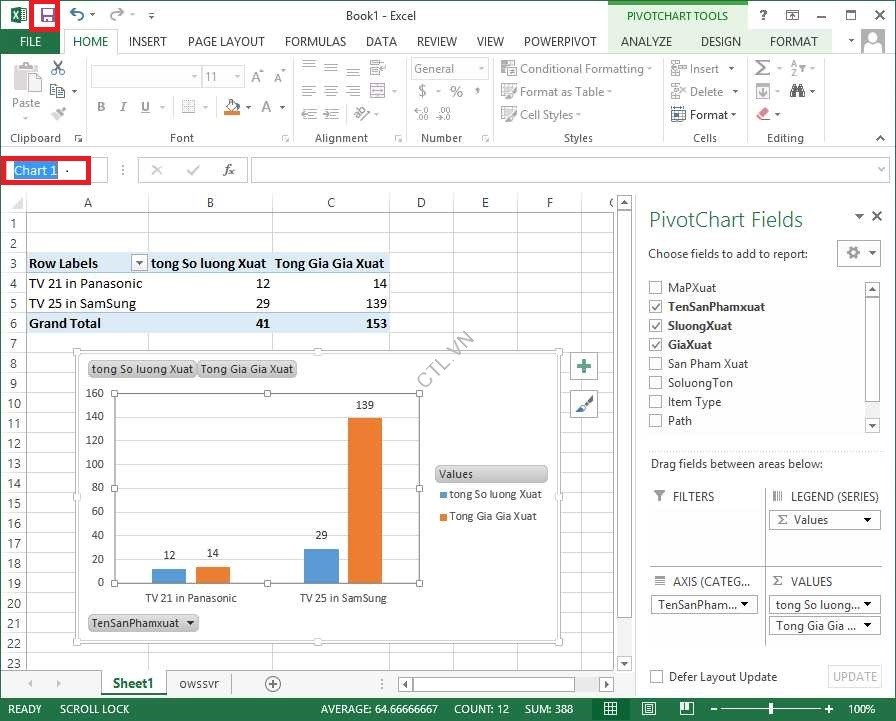896x721 pixels.
Task: Click the zoom slider handle
Action: tap(771, 709)
